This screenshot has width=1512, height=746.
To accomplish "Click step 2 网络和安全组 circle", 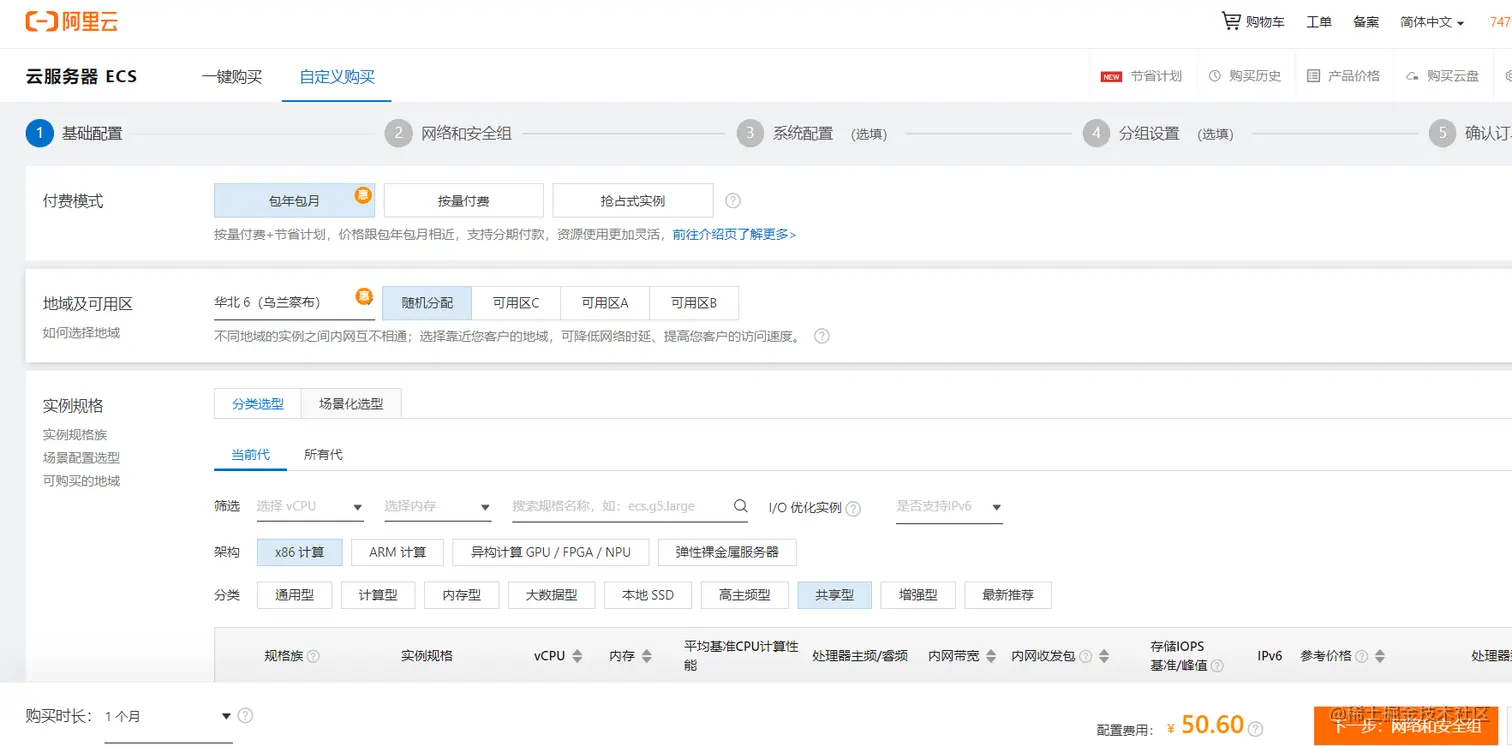I will point(398,133).
